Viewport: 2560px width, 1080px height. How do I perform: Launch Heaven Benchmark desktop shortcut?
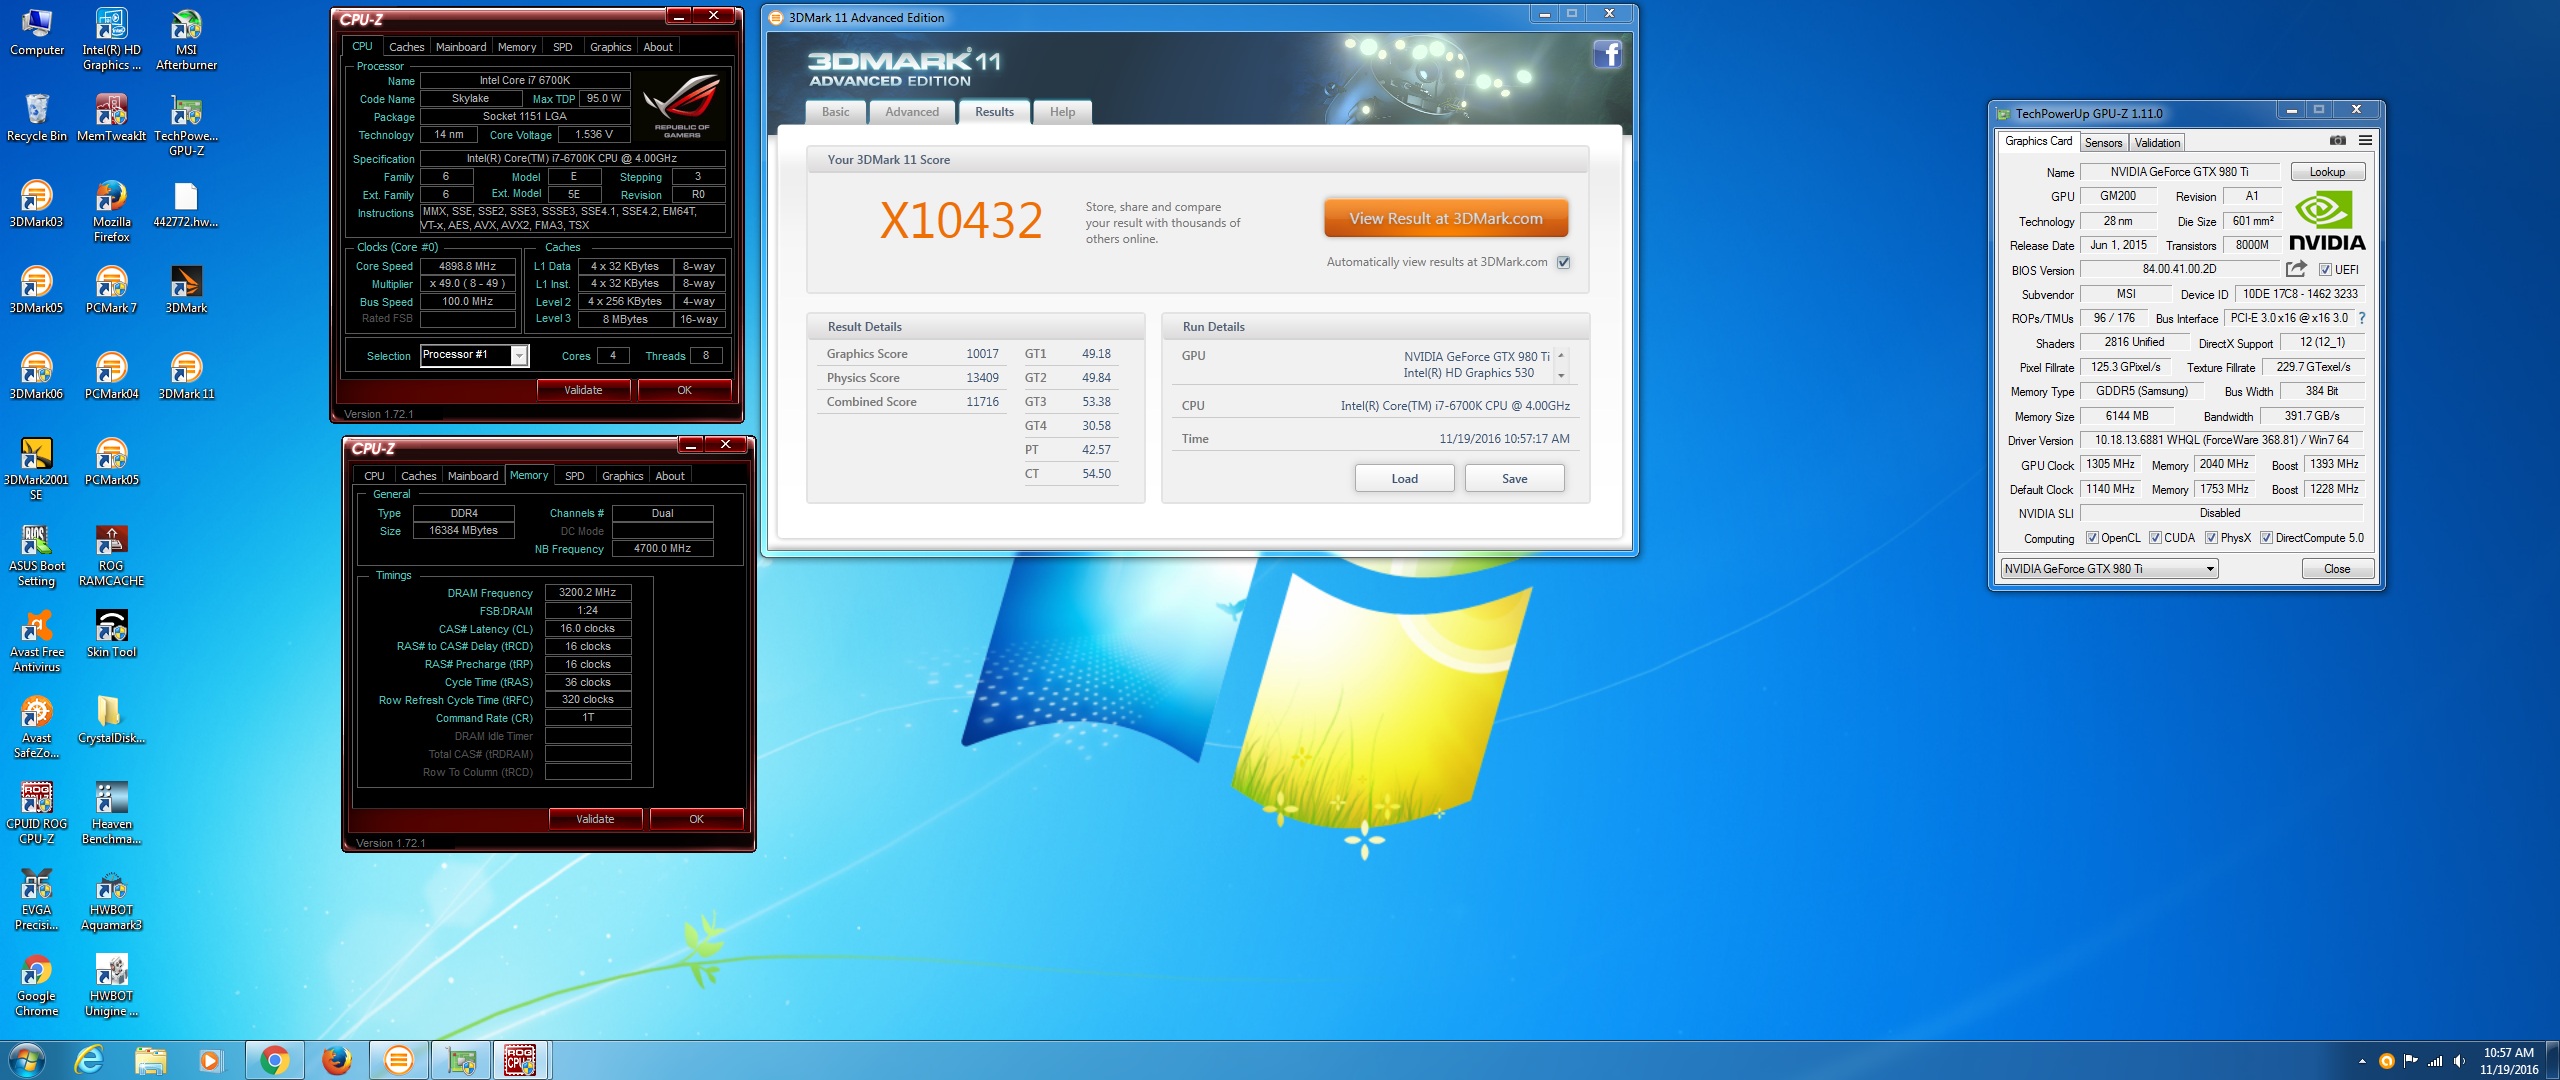click(111, 813)
